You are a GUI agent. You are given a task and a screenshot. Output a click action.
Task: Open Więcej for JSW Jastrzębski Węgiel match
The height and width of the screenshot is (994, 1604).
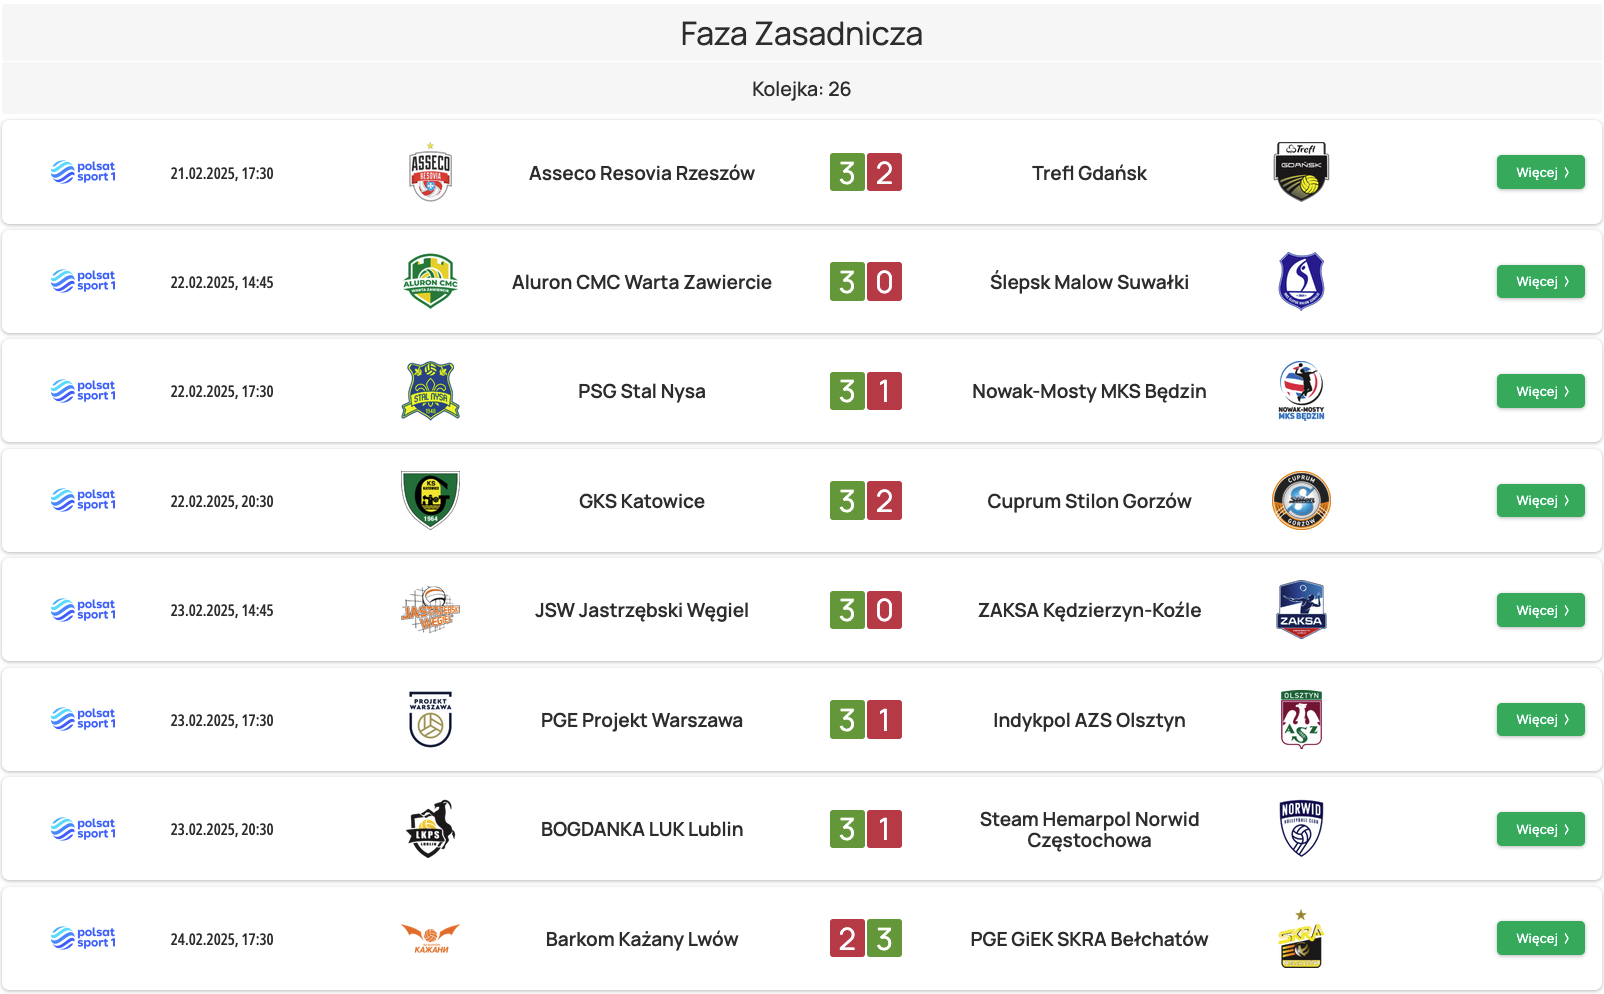click(1540, 610)
